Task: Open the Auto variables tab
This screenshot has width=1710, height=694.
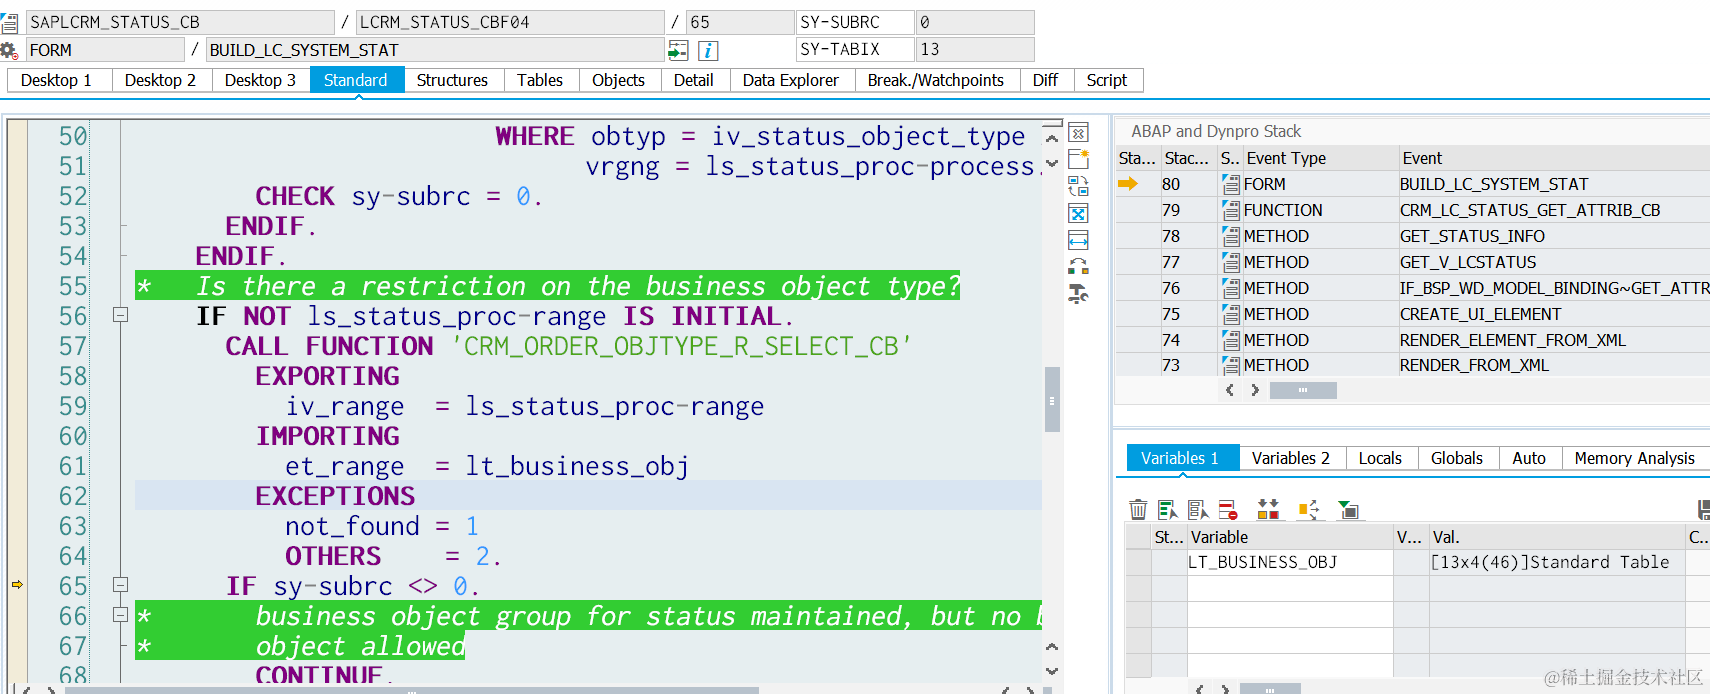Action: (x=1529, y=458)
